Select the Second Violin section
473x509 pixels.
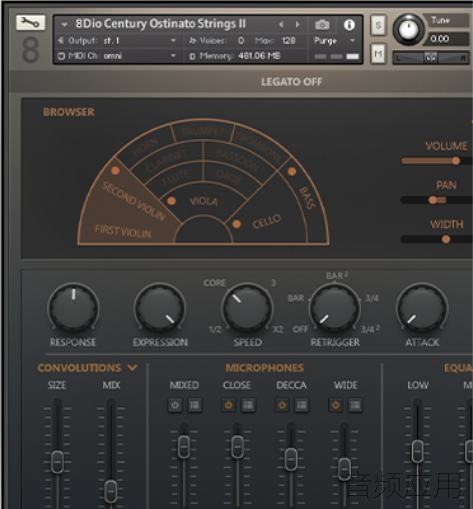133,201
